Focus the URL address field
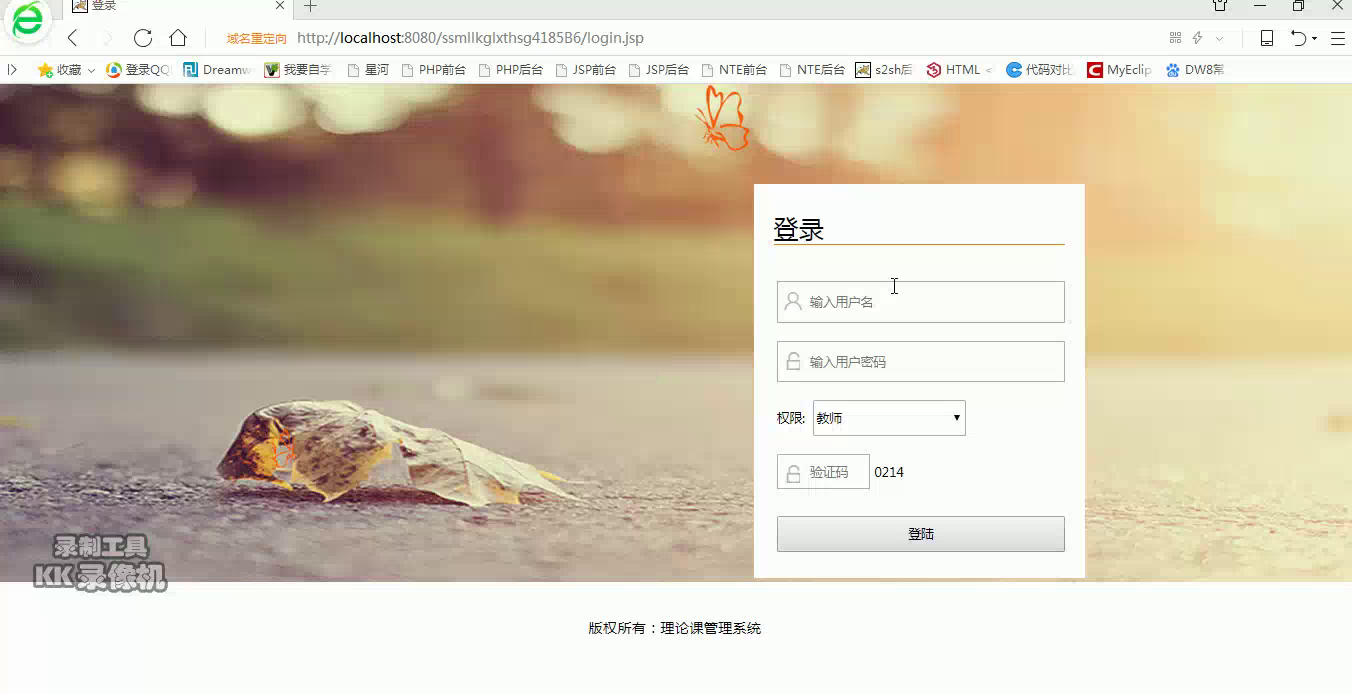Image resolution: width=1352 pixels, height=694 pixels. tap(470, 38)
